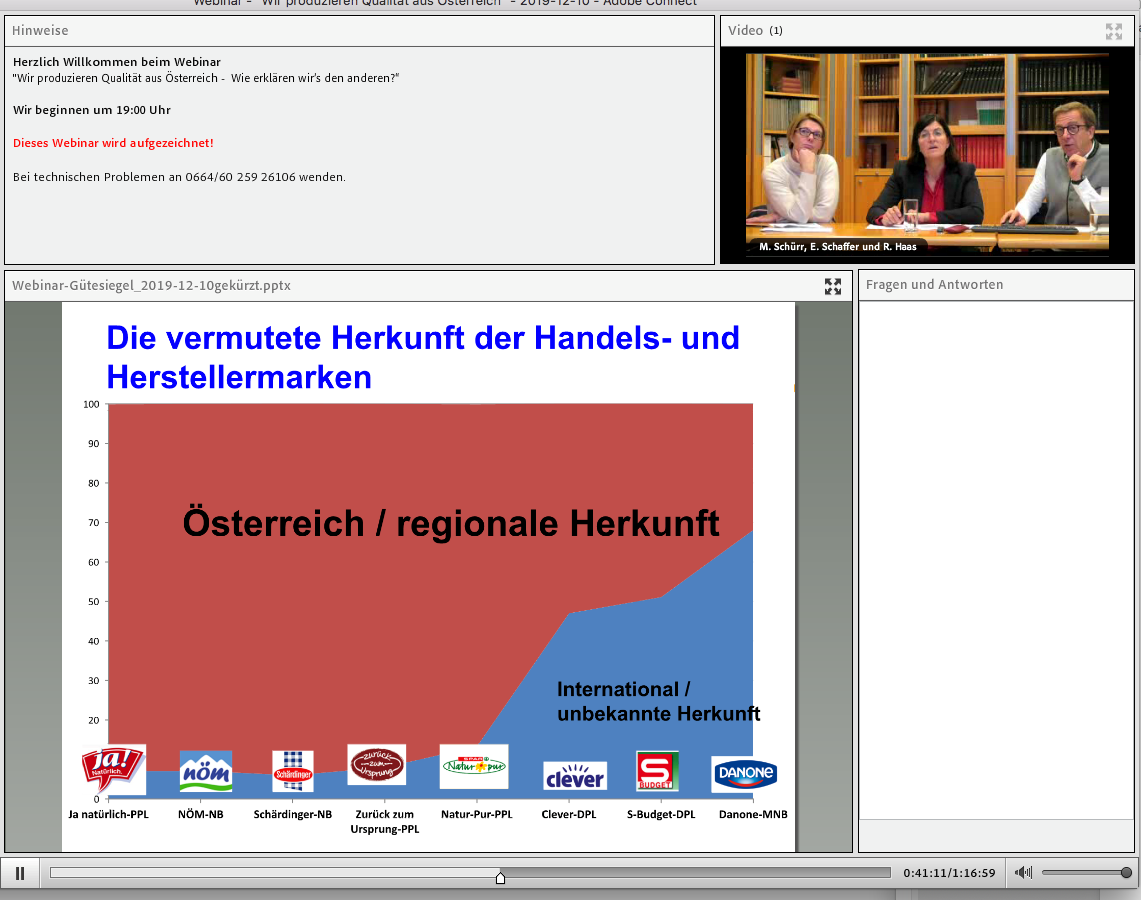Maximize the presentation slide pod
1141x900 pixels.
[832, 287]
